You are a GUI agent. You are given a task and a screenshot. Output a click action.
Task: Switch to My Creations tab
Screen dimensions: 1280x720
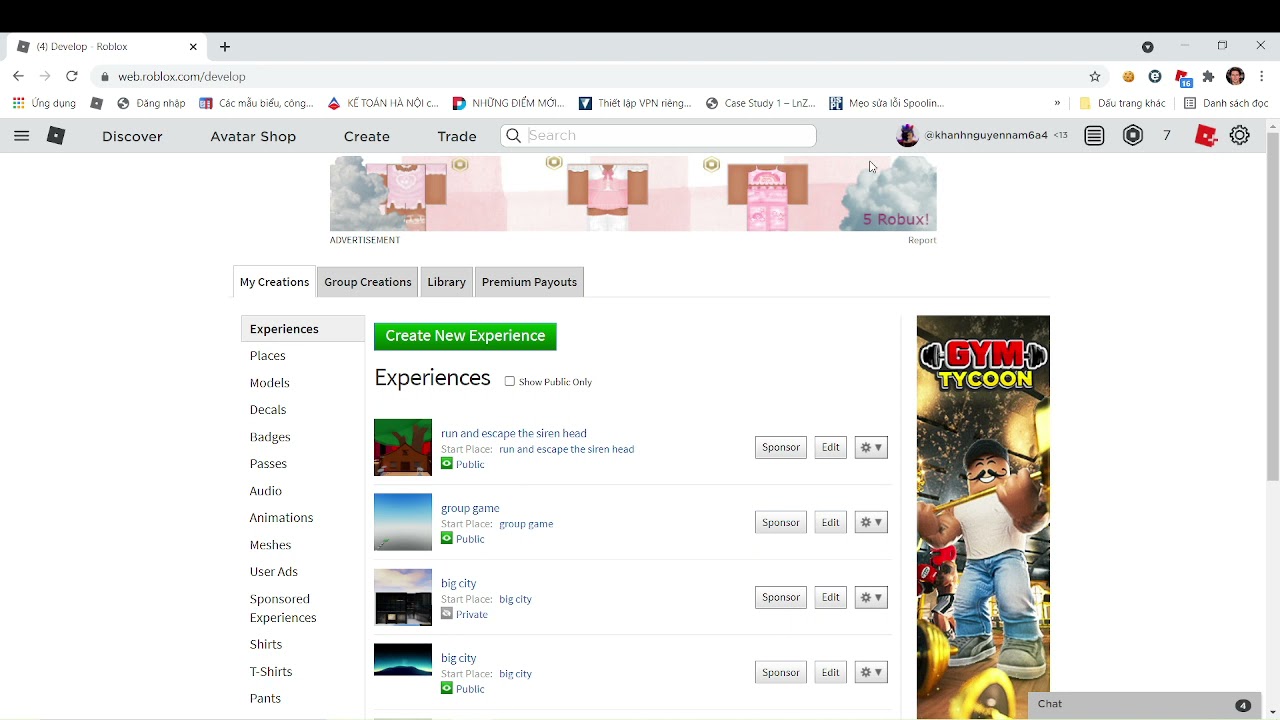(x=274, y=282)
